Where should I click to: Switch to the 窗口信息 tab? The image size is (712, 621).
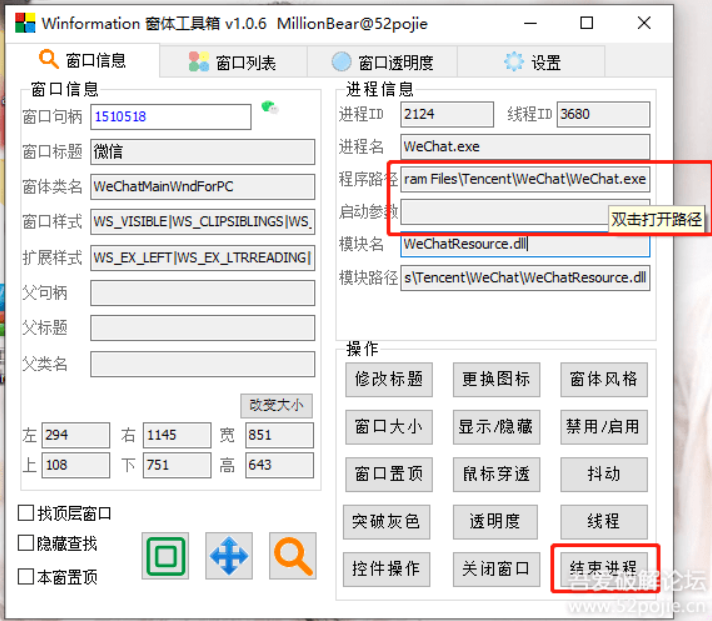pos(82,60)
